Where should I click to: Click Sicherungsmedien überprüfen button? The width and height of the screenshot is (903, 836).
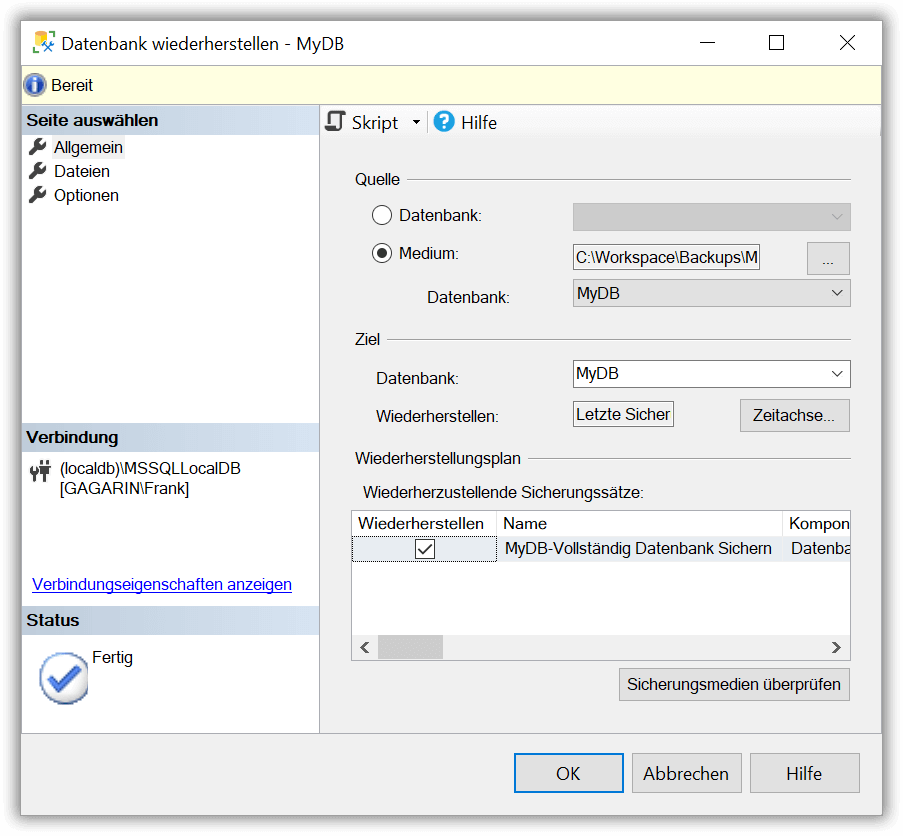tap(734, 684)
